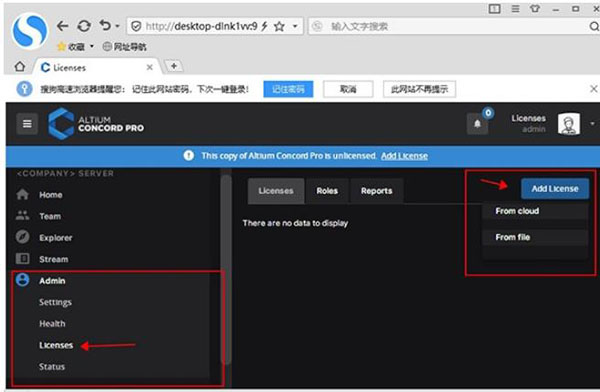
Task: Open Settings under Admin
Action: click(55, 302)
